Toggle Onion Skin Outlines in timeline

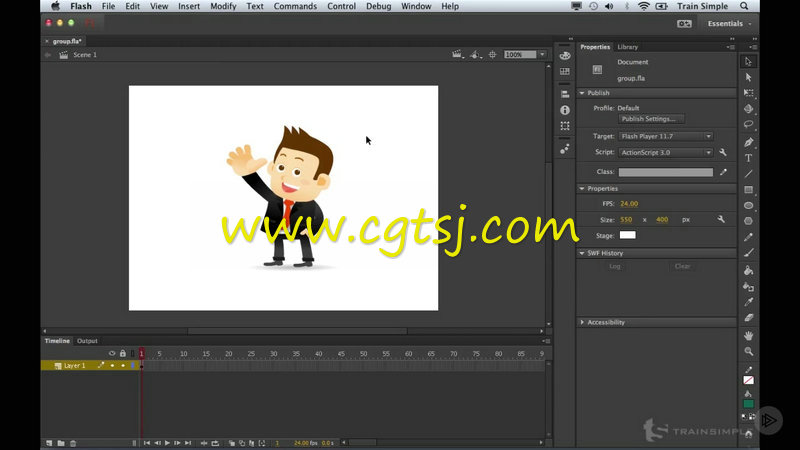tap(242, 443)
